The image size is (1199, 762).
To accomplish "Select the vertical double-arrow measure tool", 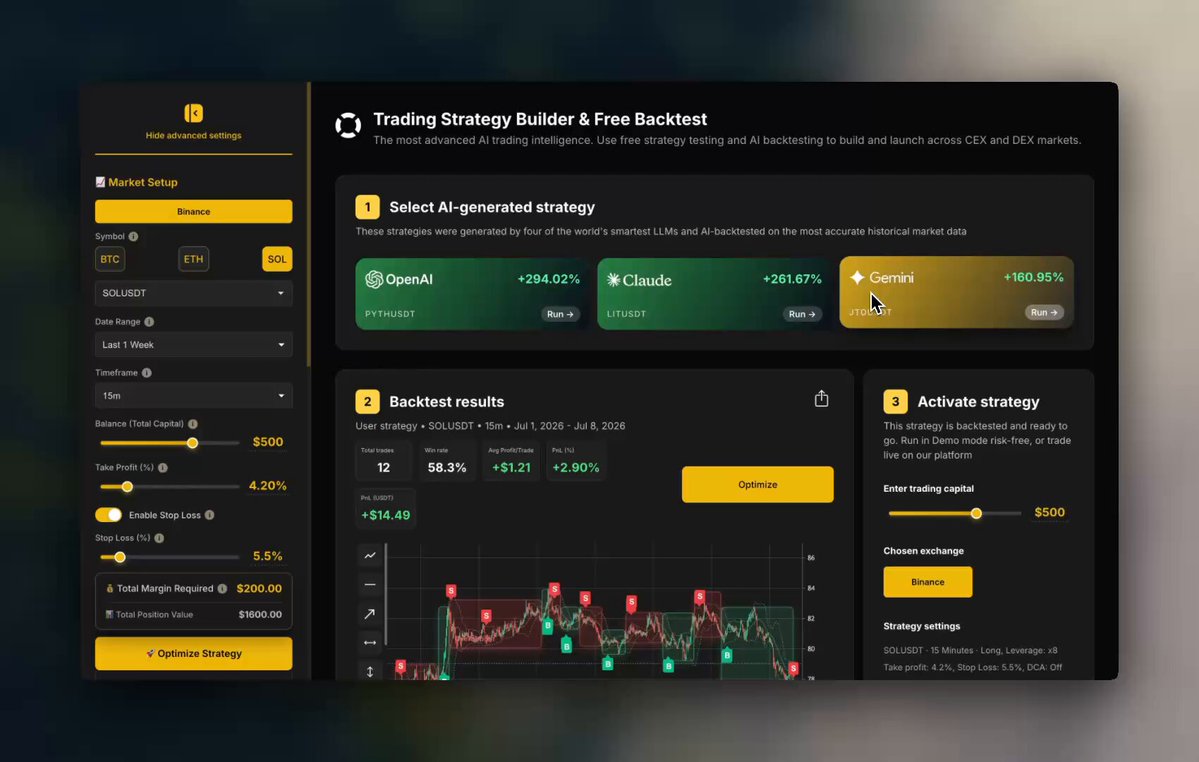I will (370, 671).
